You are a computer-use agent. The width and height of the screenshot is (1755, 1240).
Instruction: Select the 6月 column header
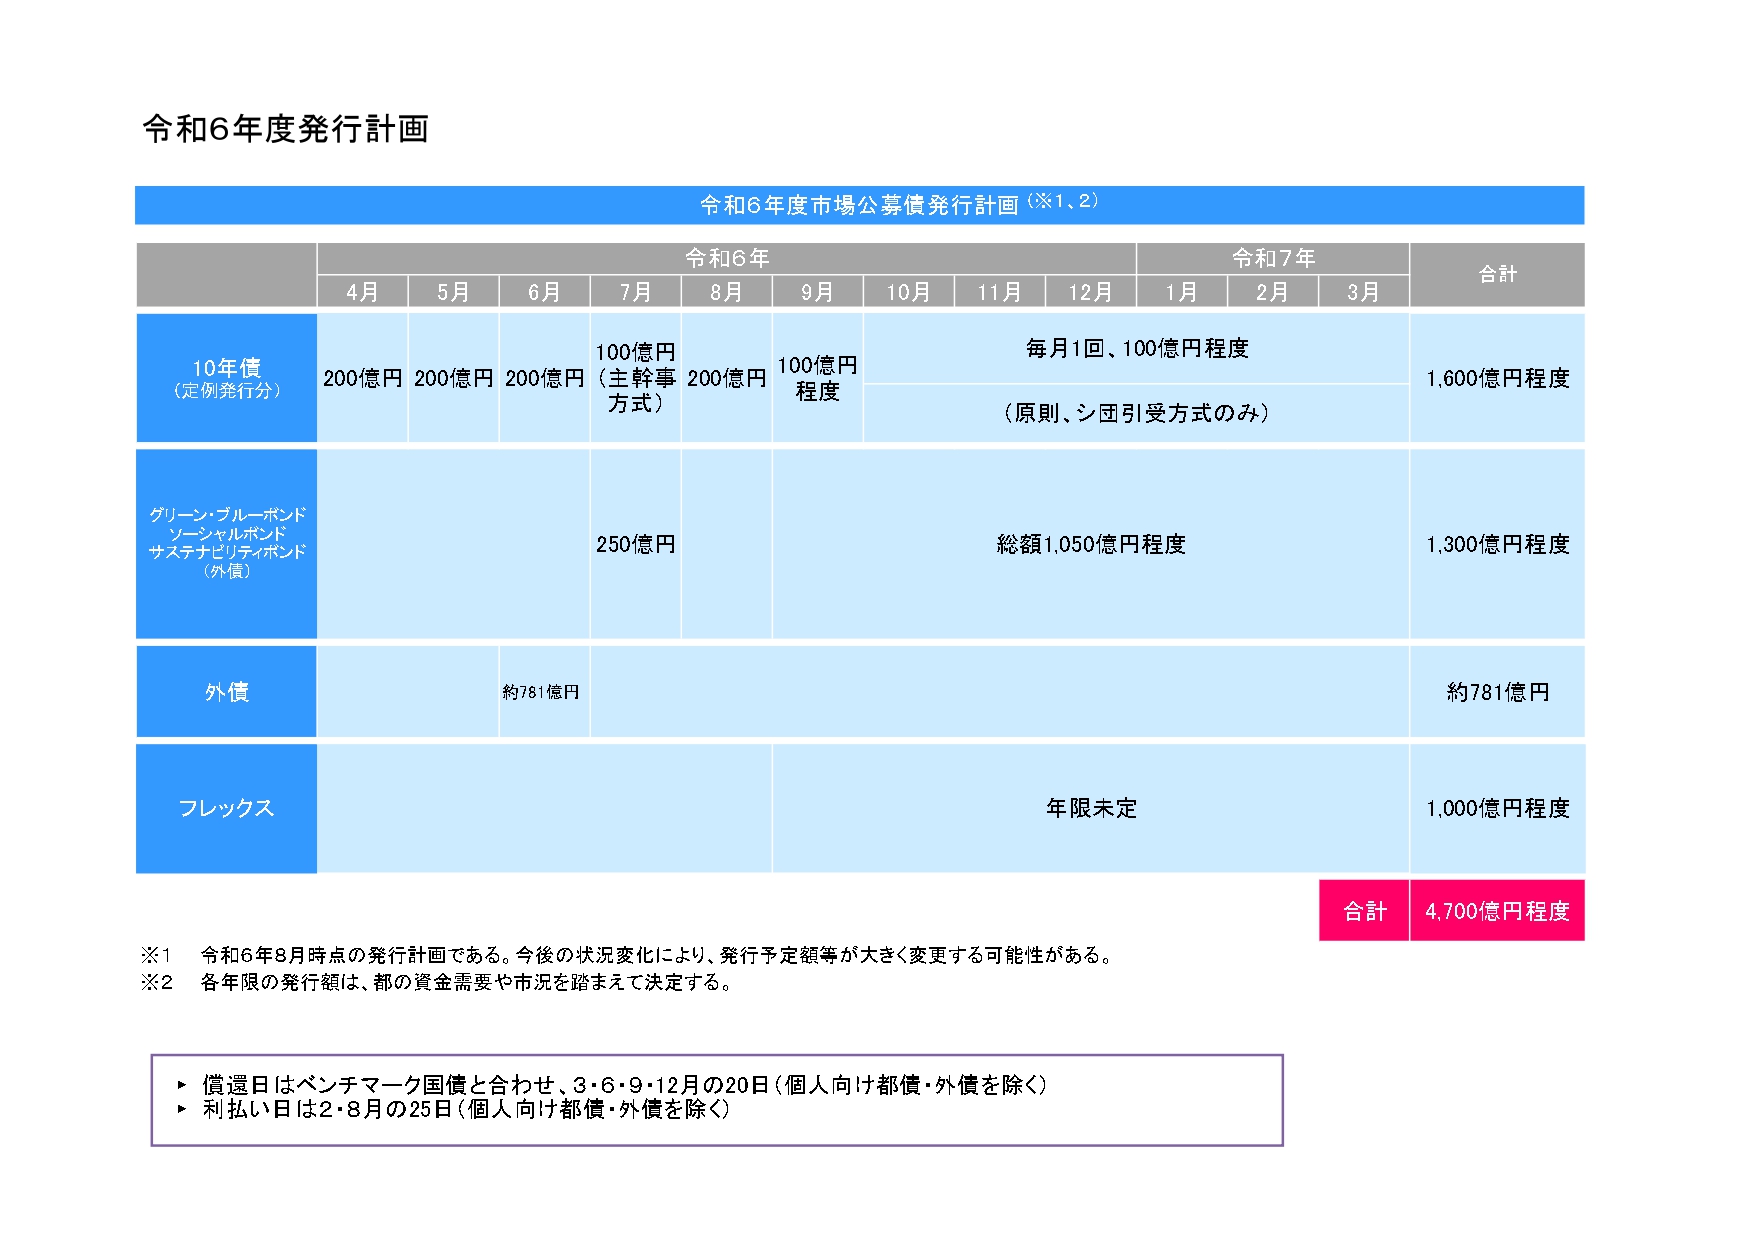click(x=544, y=291)
